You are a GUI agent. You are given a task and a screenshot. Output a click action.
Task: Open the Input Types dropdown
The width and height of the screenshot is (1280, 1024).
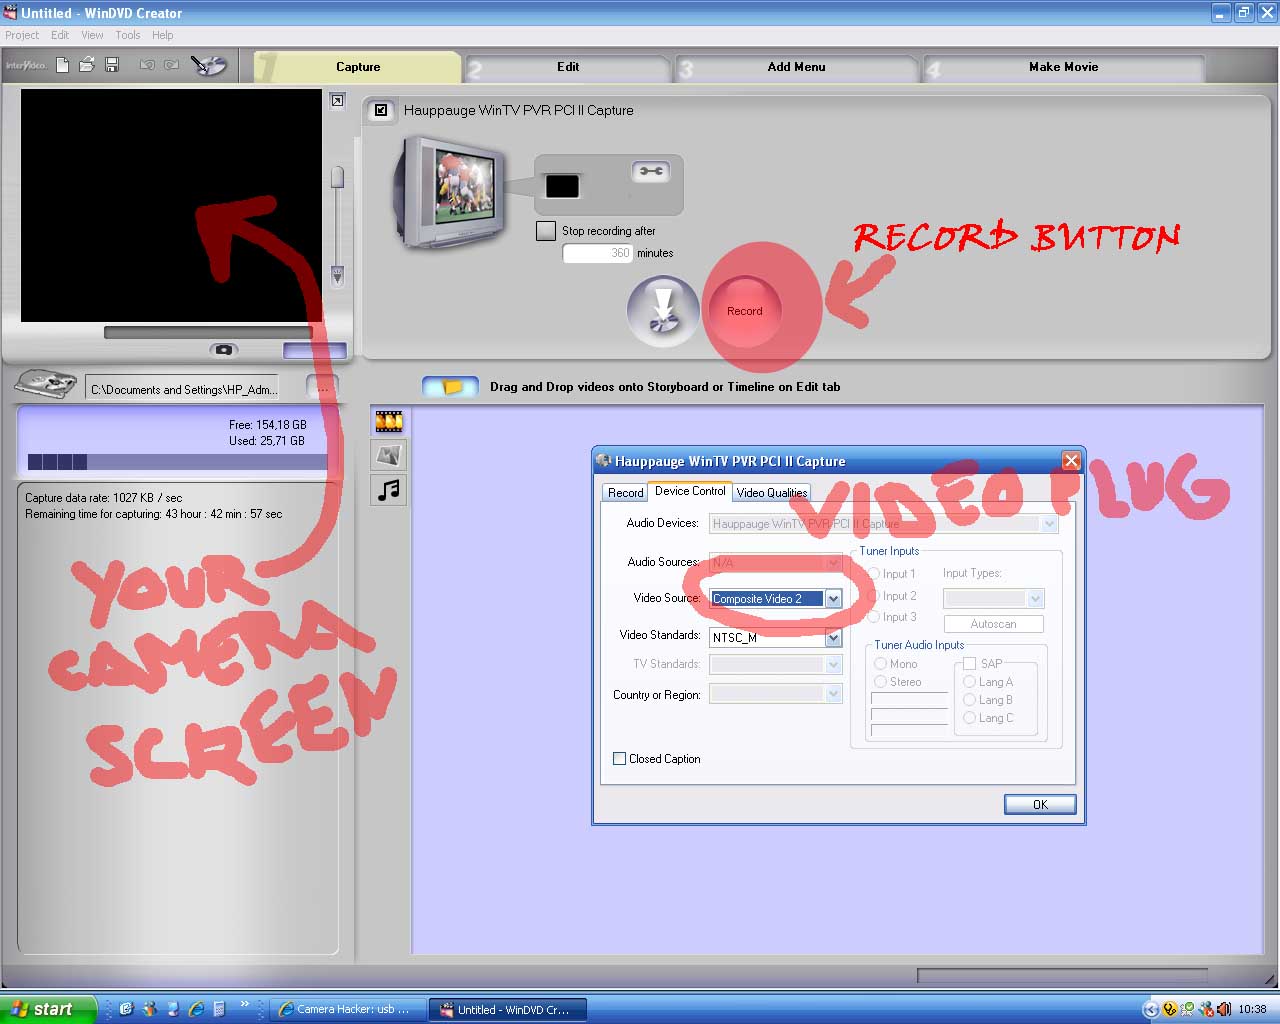click(x=1035, y=598)
